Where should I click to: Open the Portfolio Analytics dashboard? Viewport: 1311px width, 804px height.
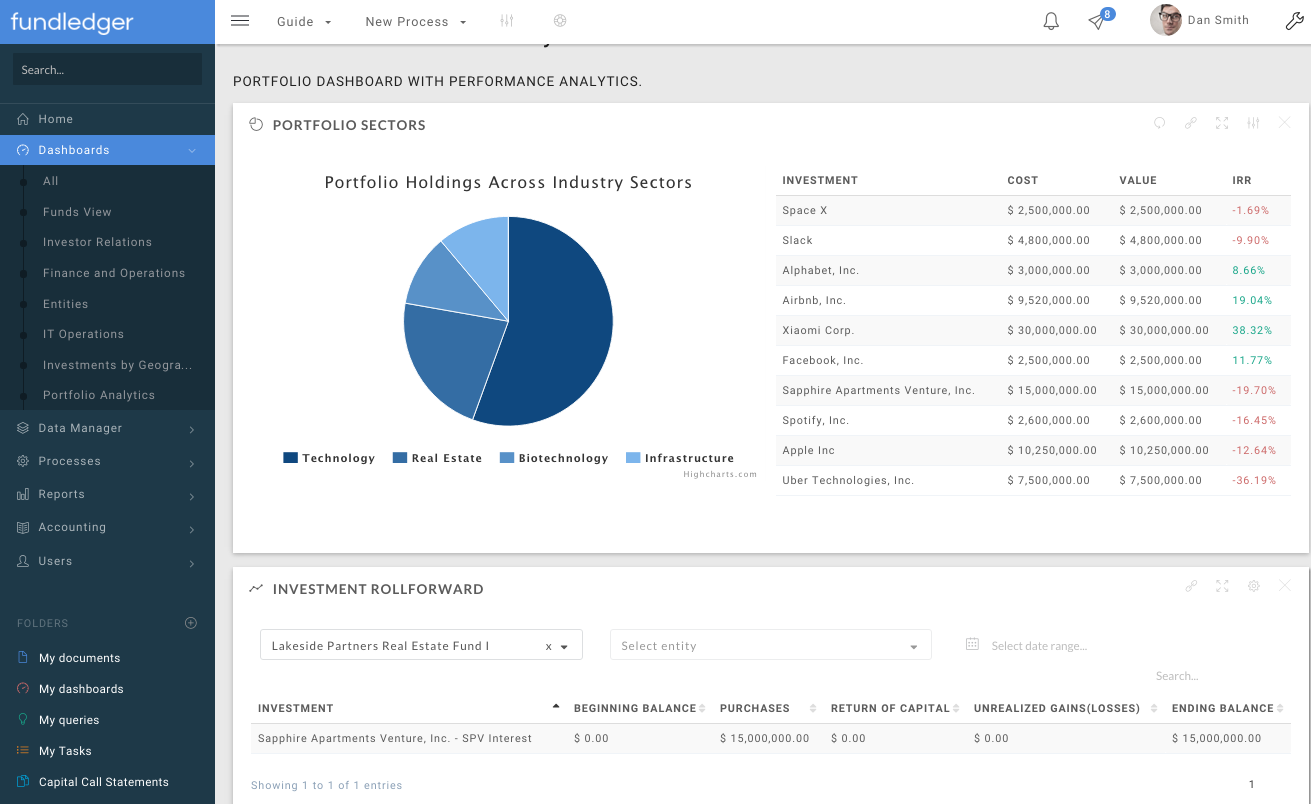point(99,395)
